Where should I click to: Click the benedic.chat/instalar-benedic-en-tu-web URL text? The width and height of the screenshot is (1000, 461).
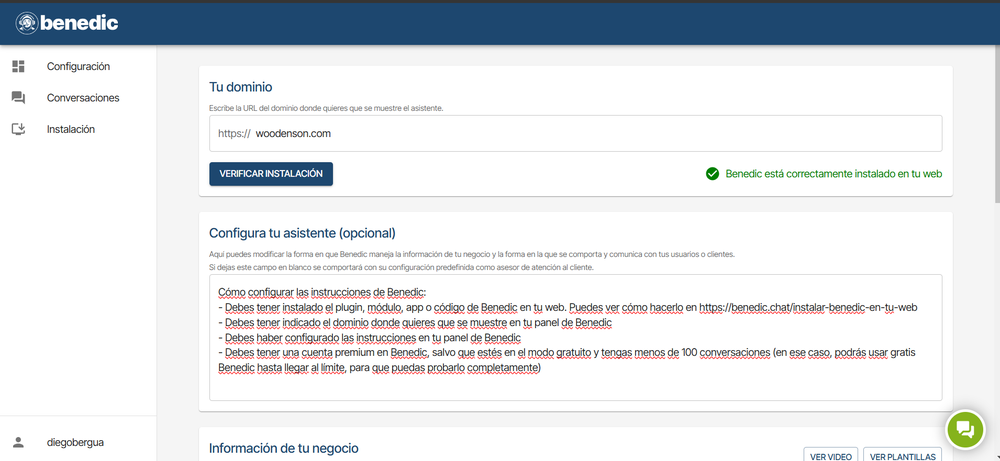[808, 307]
